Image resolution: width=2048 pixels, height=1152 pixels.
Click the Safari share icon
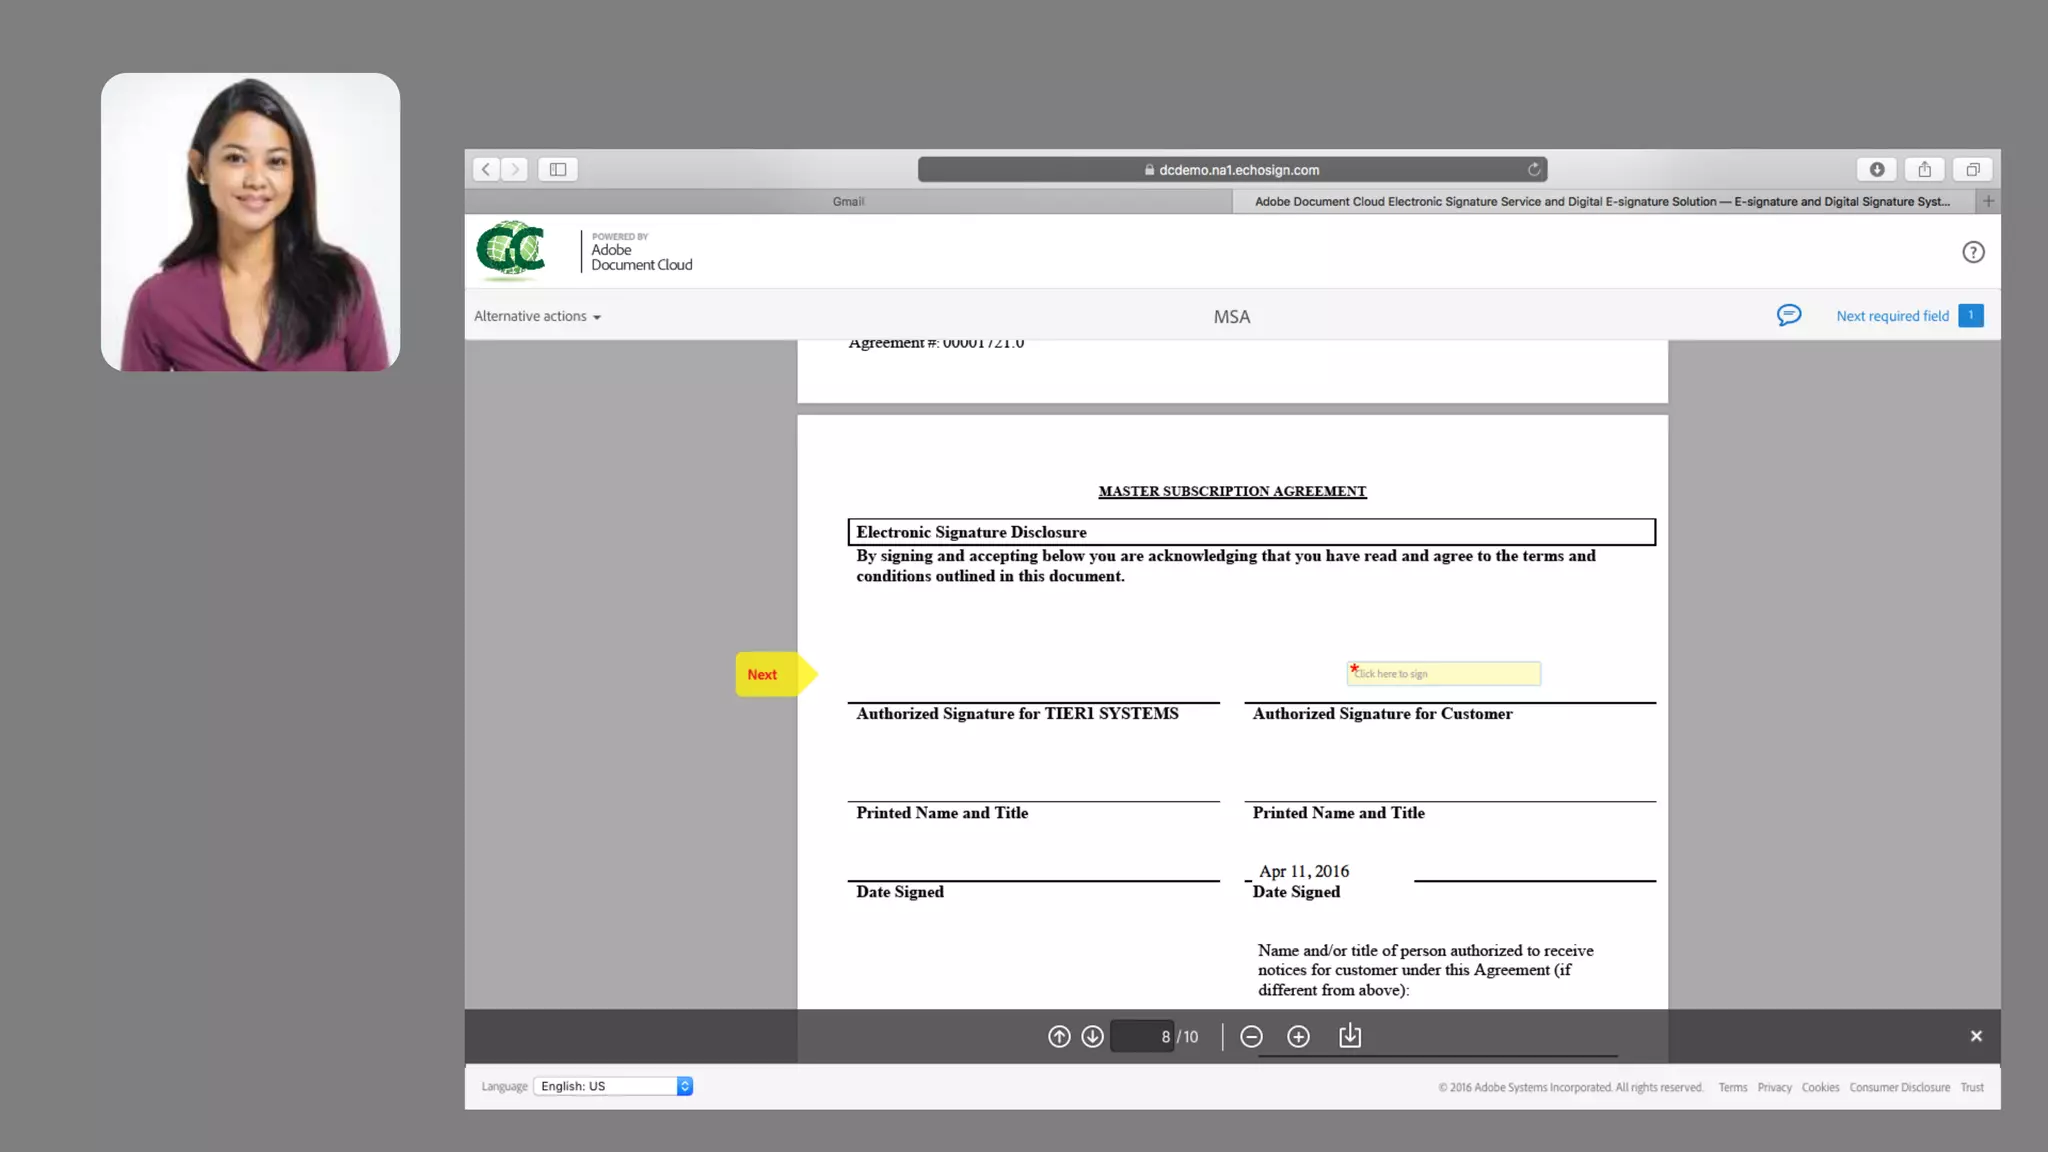(1924, 169)
